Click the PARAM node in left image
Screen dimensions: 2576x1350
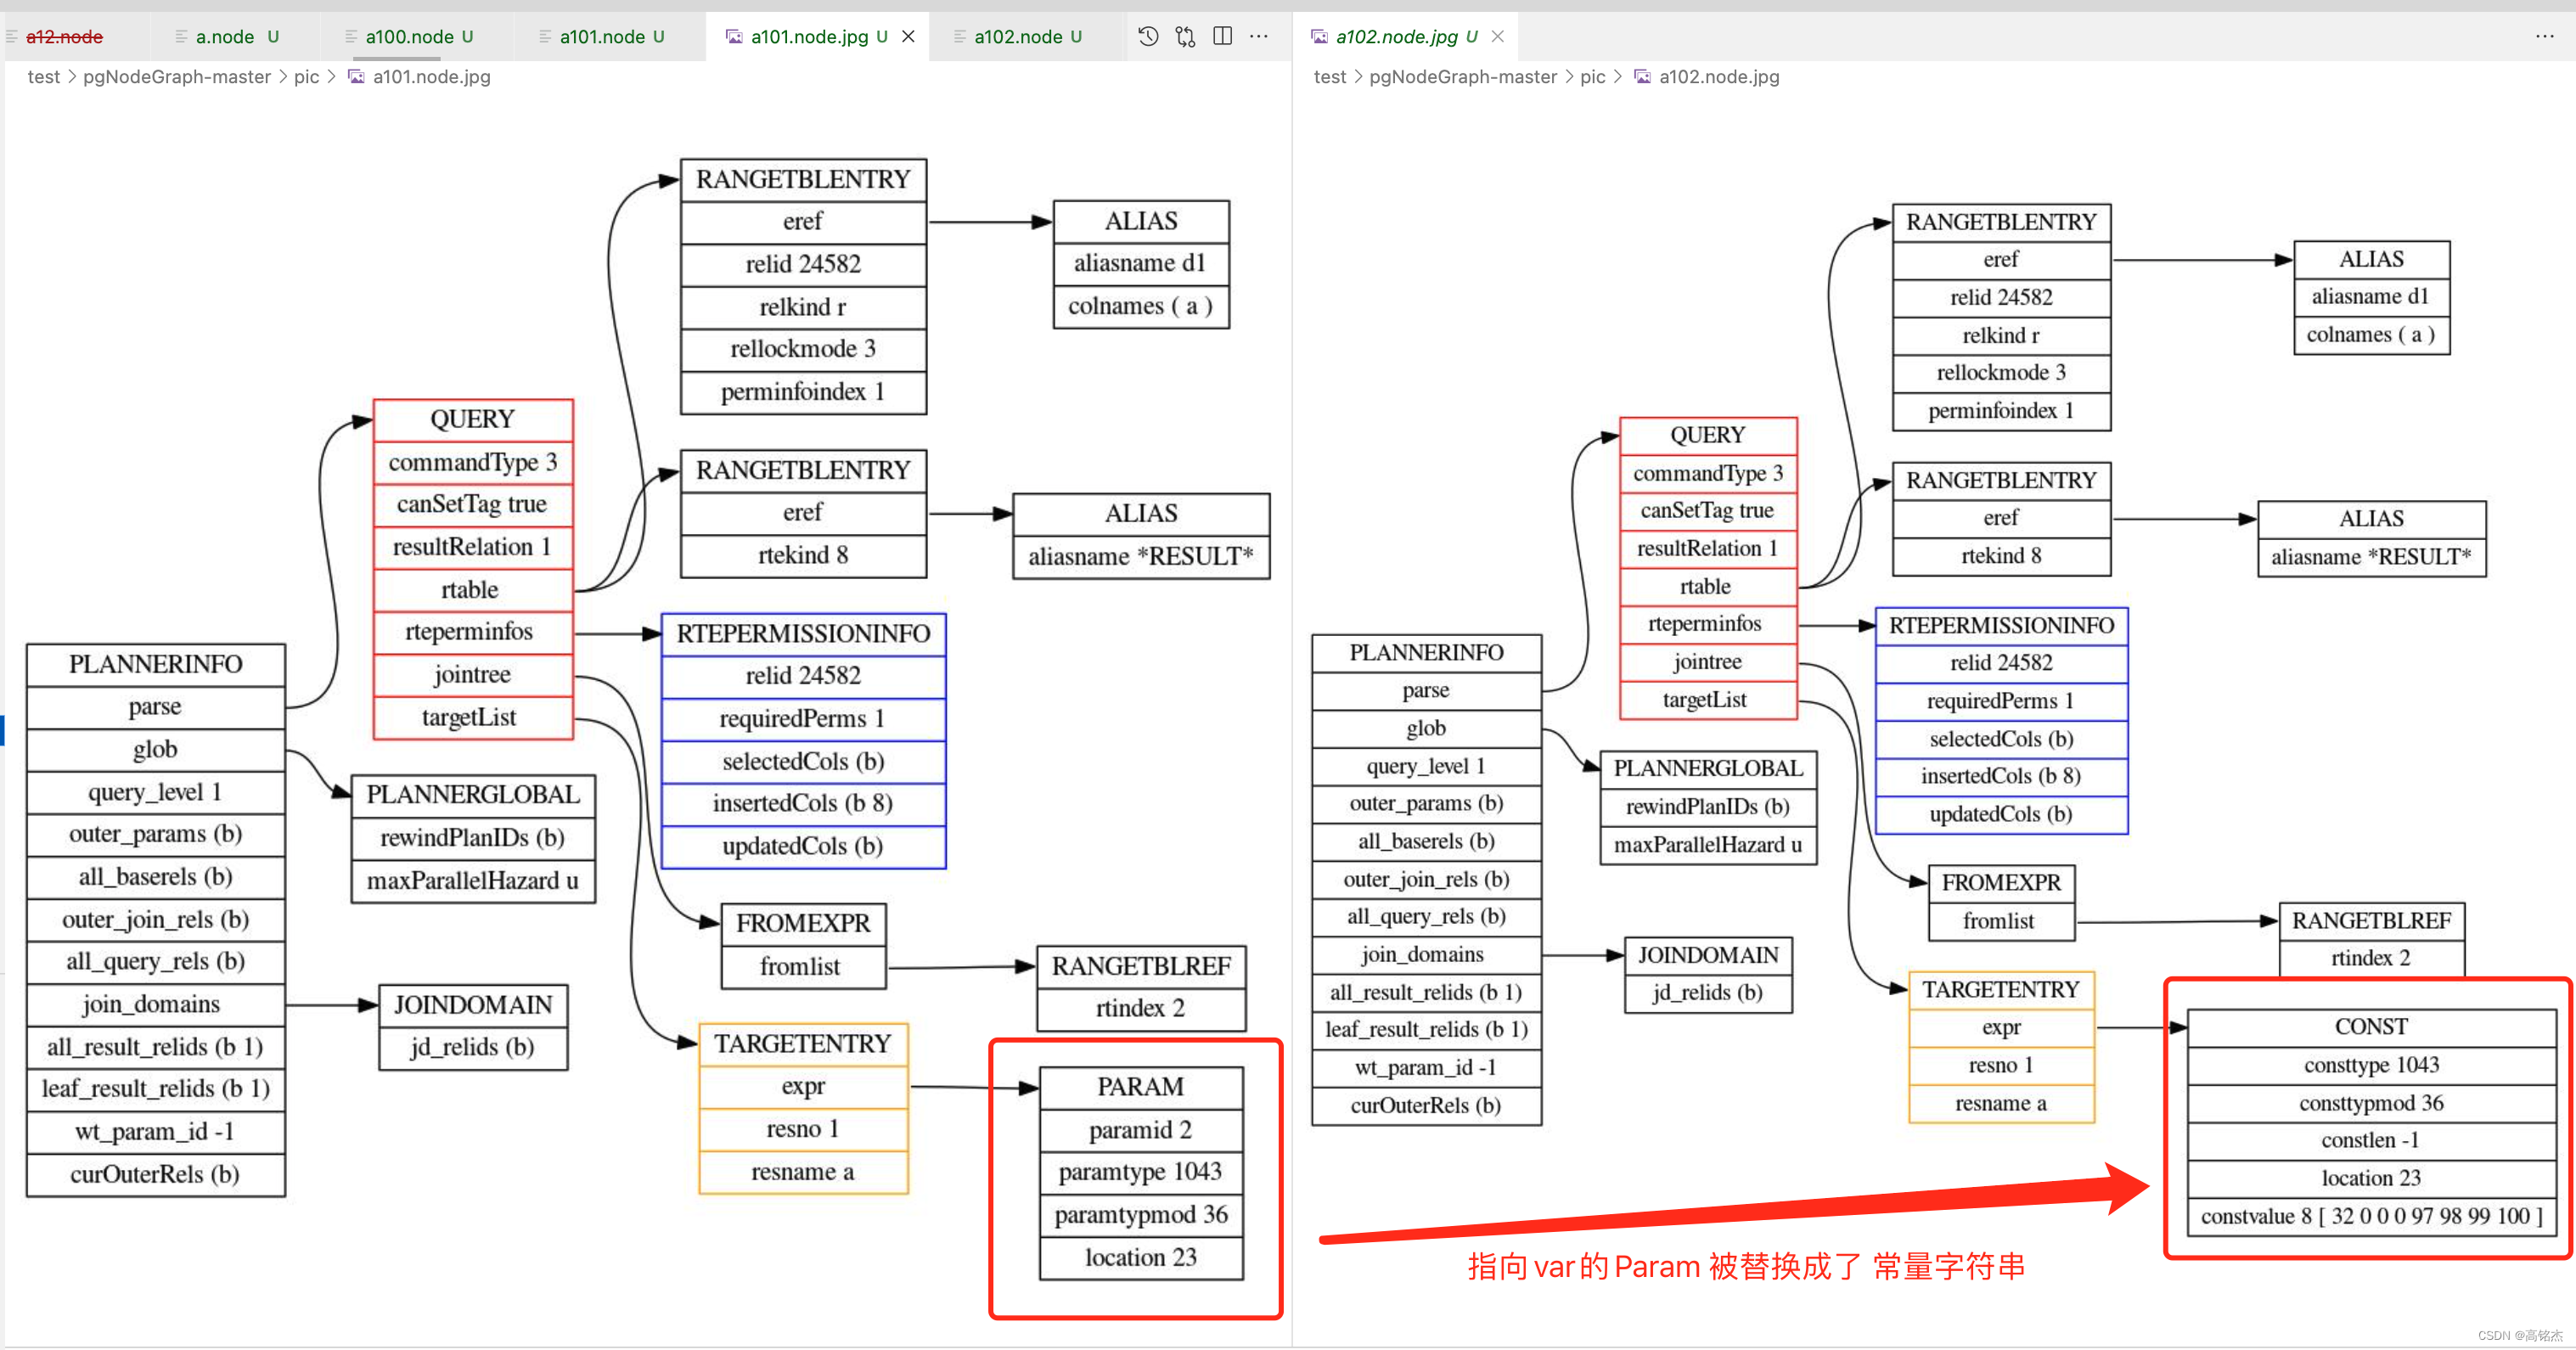[1140, 1087]
